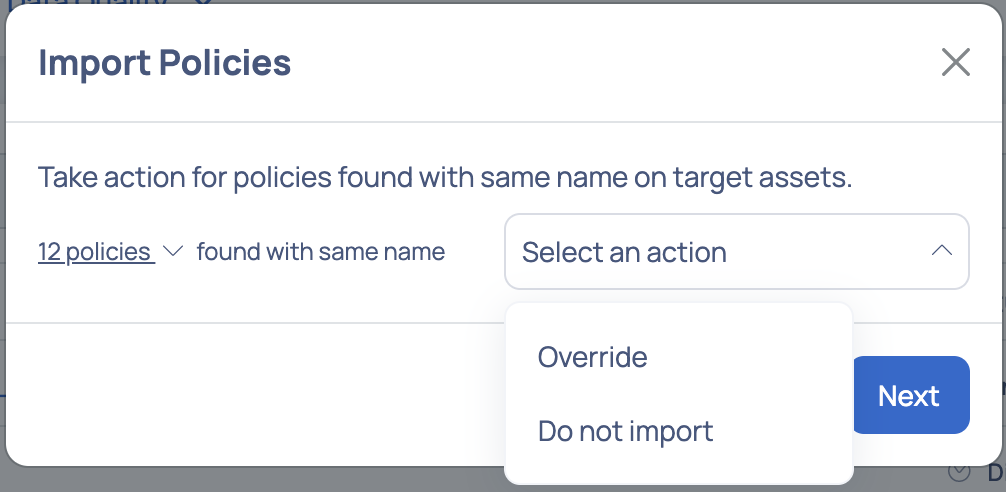The image size is (1006, 492).
Task: Select the Do not import option
Action: pos(626,431)
